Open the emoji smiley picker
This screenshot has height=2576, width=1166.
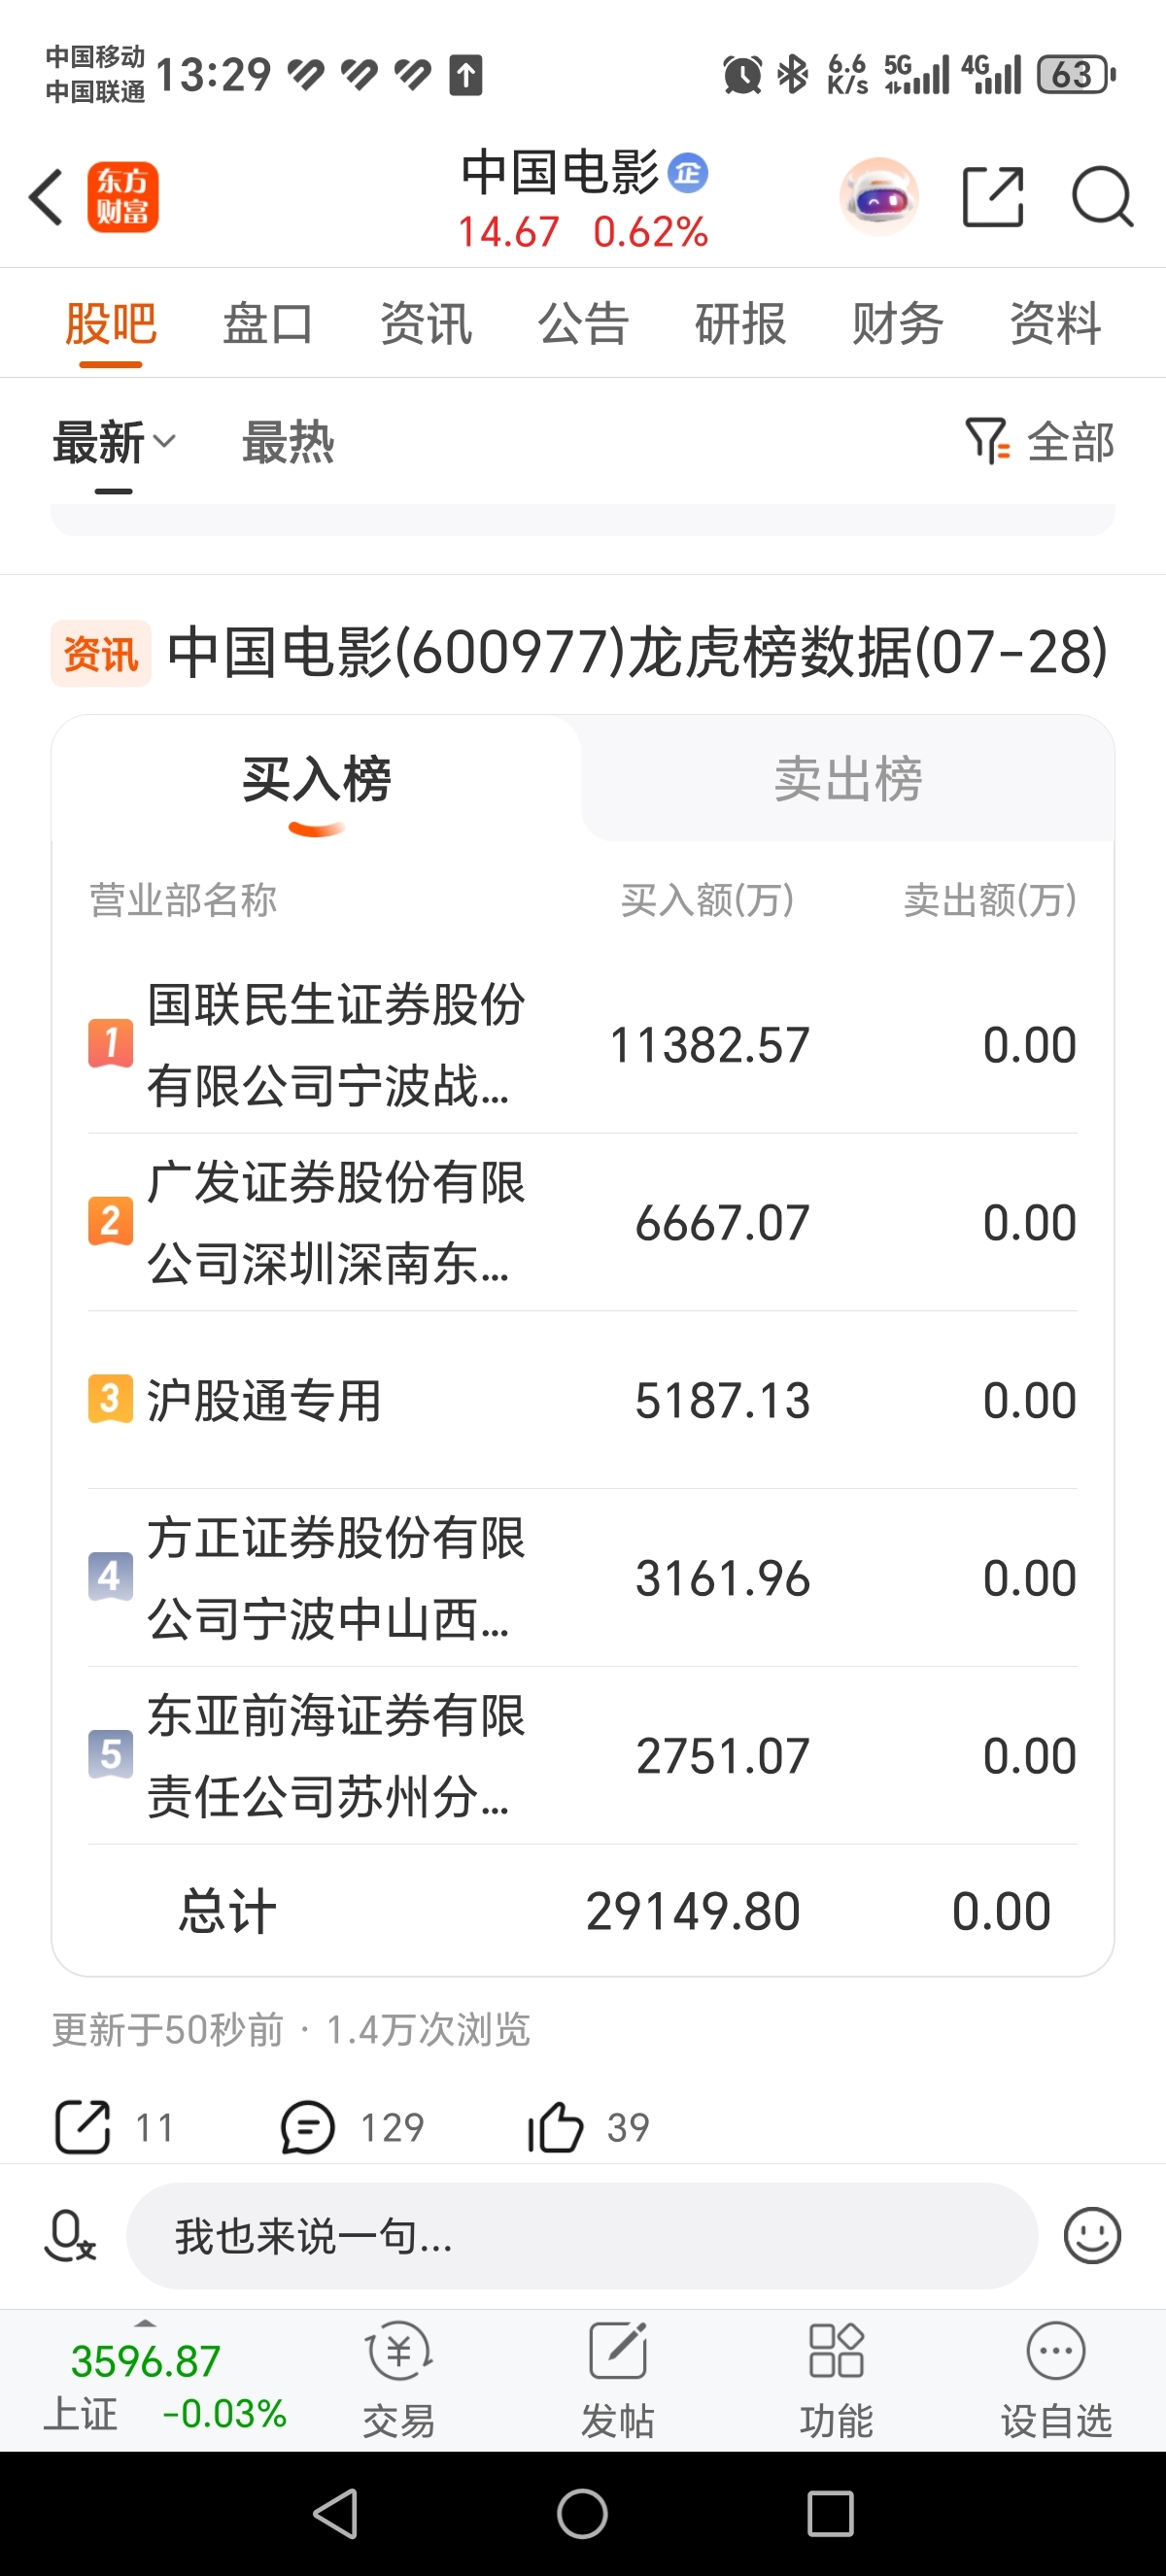point(1092,2235)
